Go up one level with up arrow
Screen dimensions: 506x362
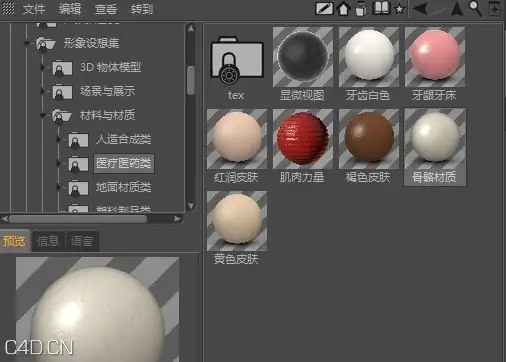click(x=457, y=9)
